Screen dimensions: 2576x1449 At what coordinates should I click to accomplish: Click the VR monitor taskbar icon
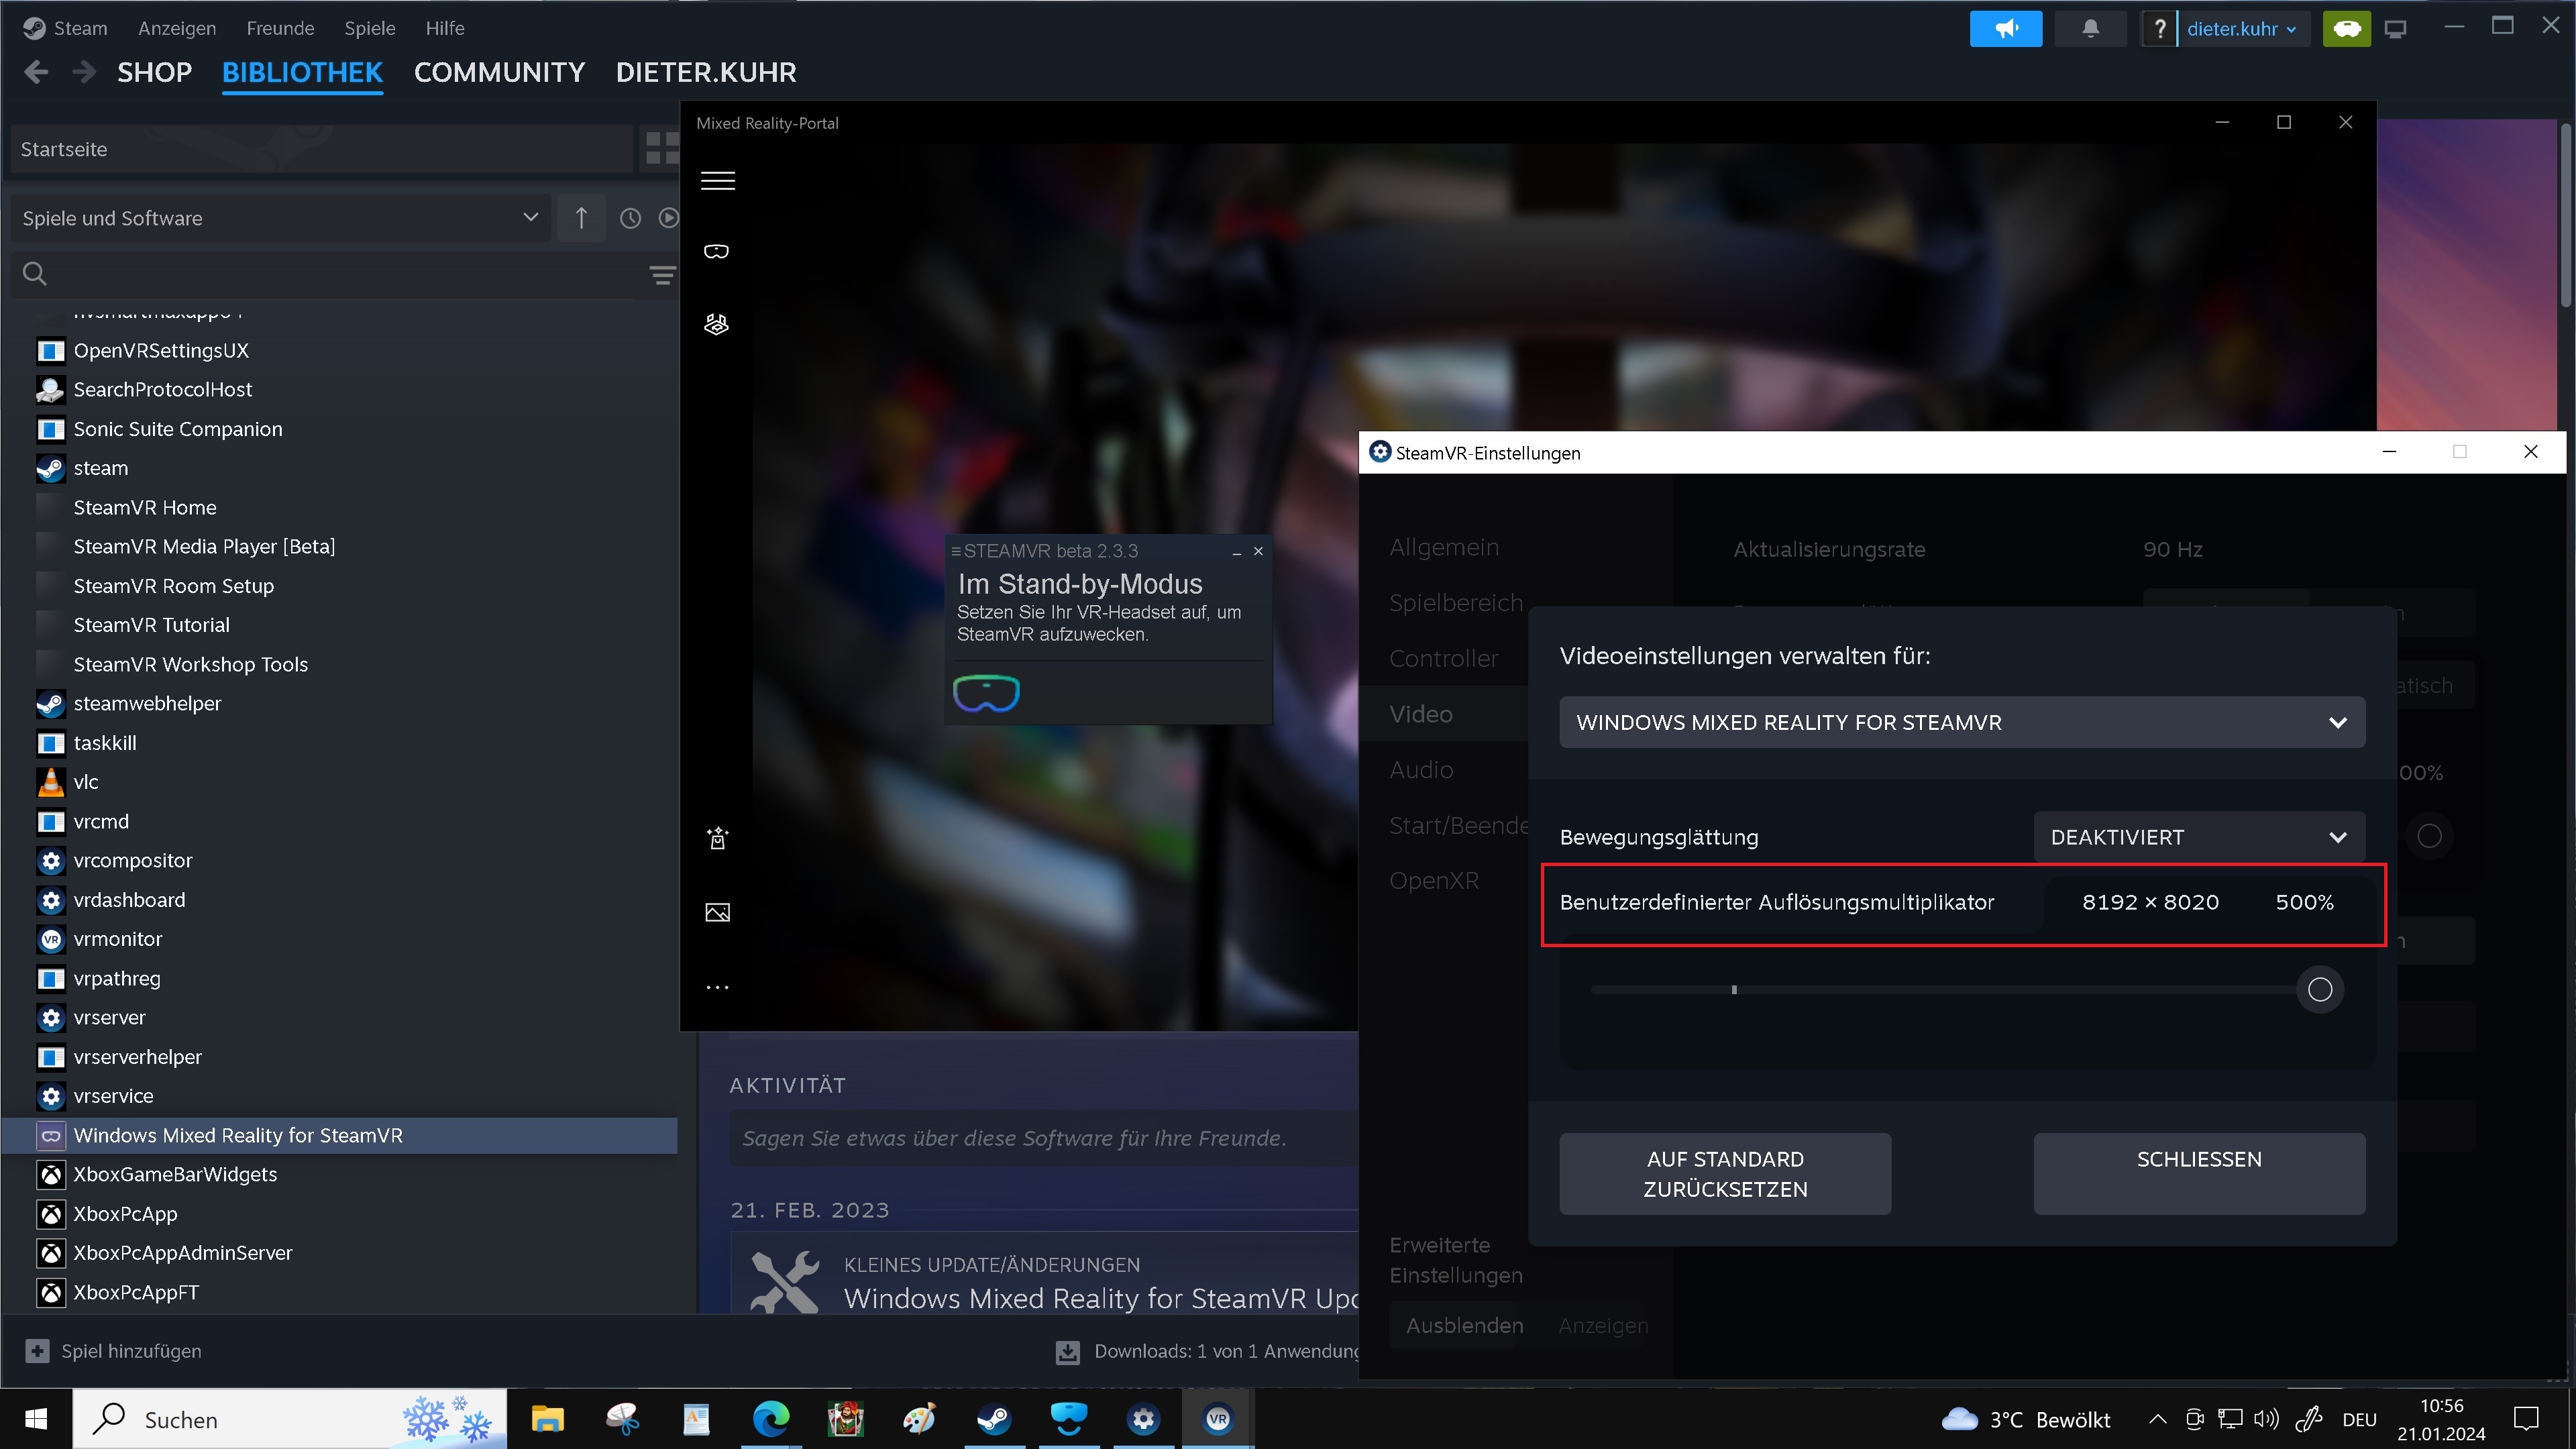1217,1419
